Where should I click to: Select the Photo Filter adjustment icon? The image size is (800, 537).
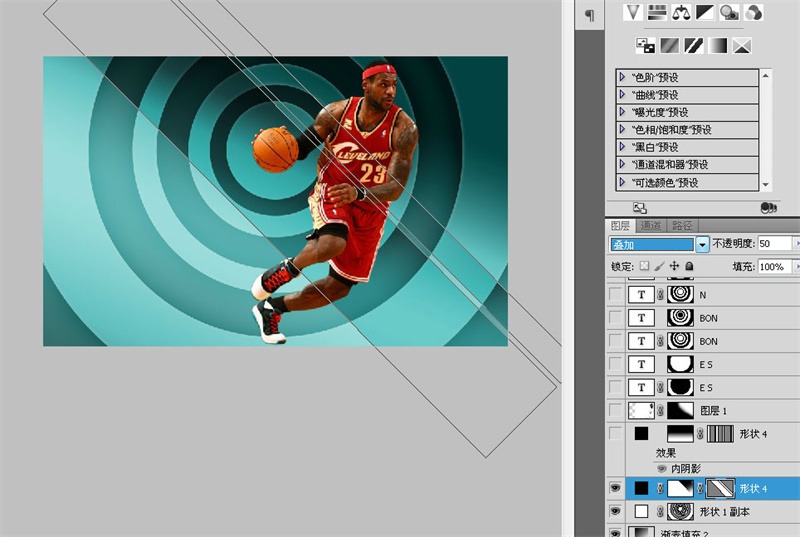point(730,12)
